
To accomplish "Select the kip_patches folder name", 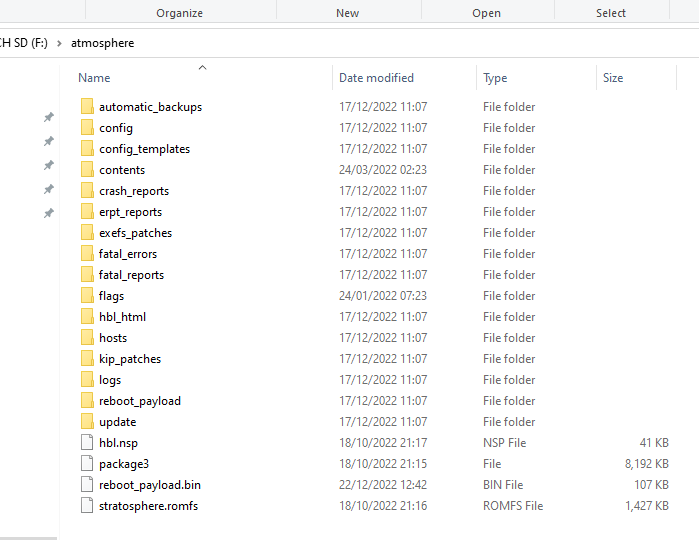I will 130,359.
